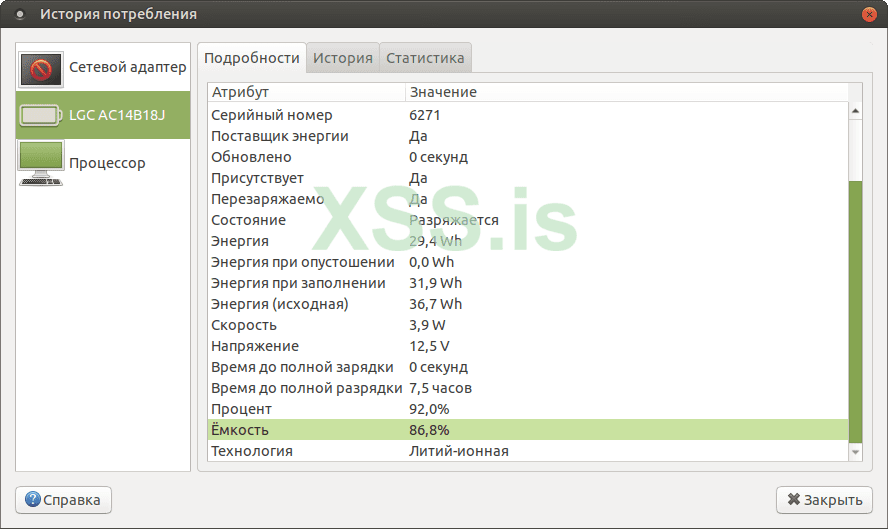Click the scrollbar down arrow

point(855,452)
